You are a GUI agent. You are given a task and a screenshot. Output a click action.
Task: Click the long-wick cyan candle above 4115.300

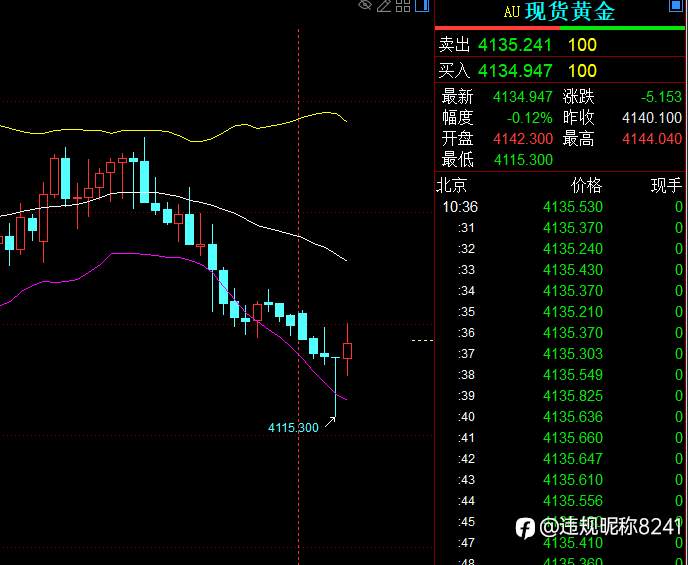[335, 386]
